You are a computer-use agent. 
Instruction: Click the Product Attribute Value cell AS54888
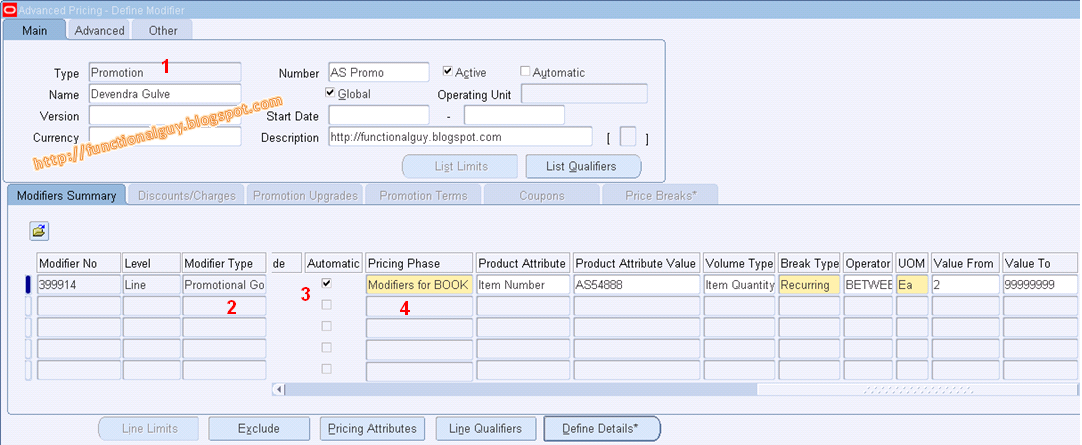click(637, 284)
